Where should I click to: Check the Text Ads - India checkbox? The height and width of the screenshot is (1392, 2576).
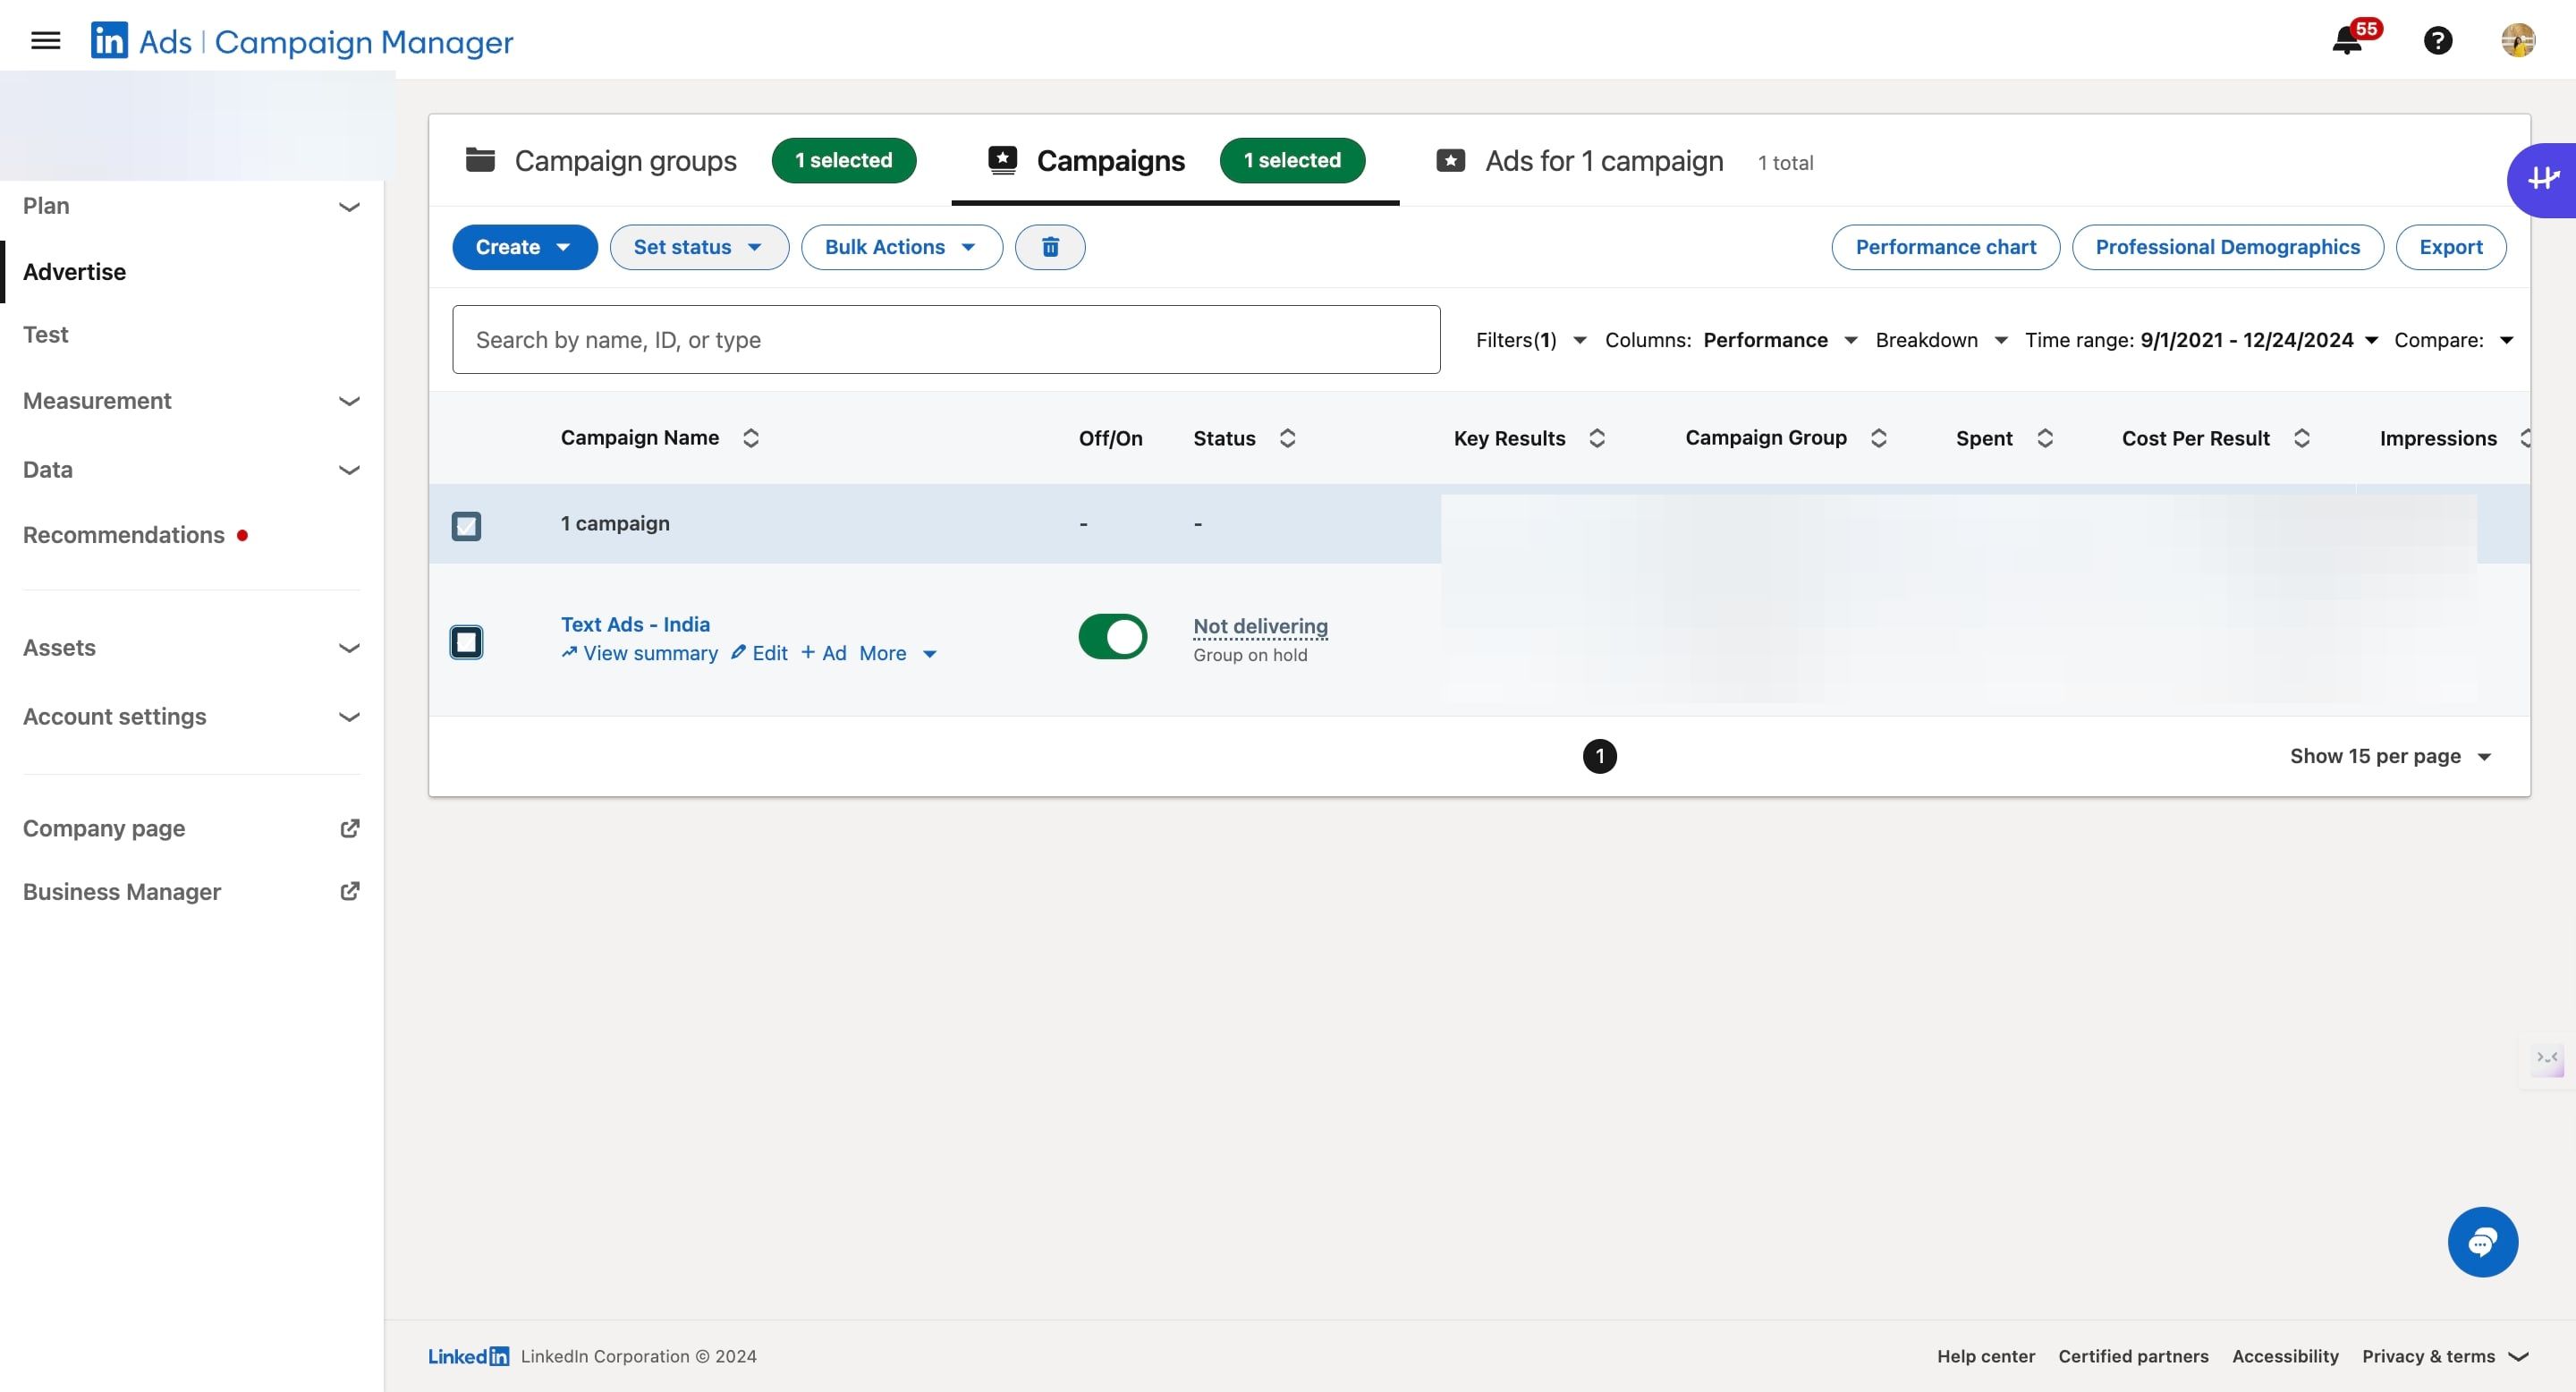coord(466,641)
